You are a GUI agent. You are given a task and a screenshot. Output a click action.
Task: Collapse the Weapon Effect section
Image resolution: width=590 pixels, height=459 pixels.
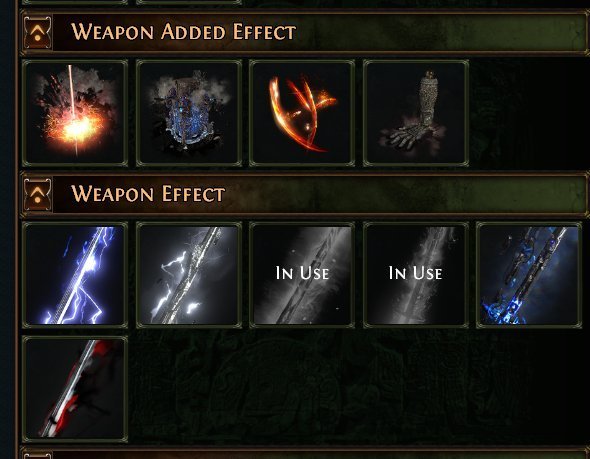tap(37, 195)
